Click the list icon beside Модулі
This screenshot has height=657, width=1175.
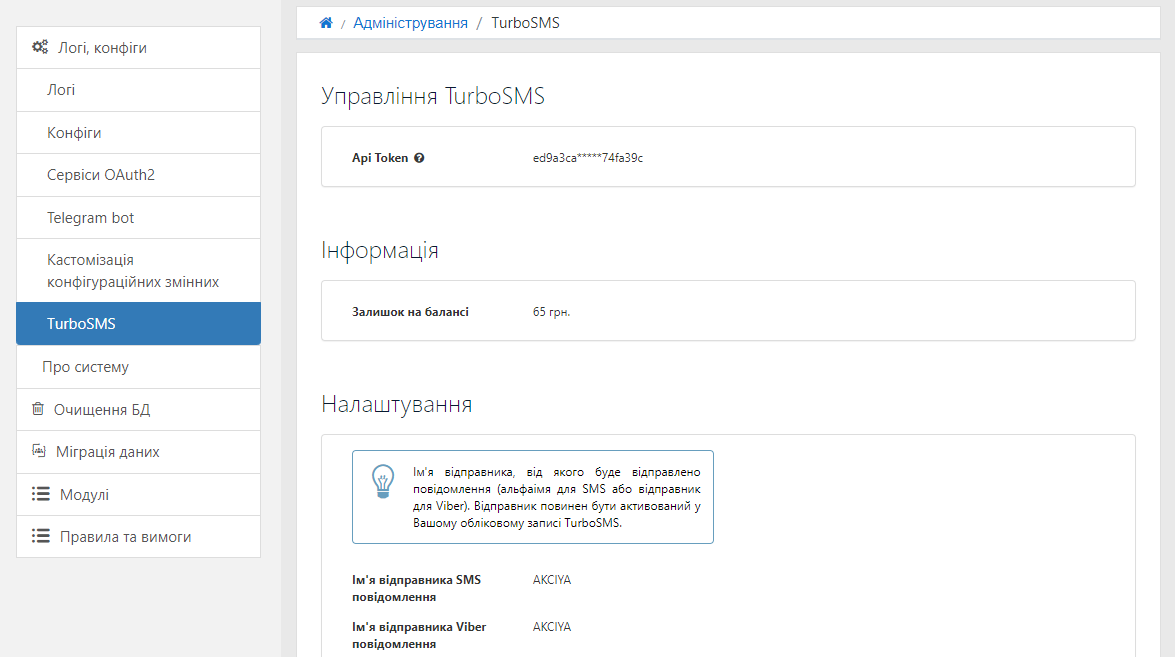point(40,494)
